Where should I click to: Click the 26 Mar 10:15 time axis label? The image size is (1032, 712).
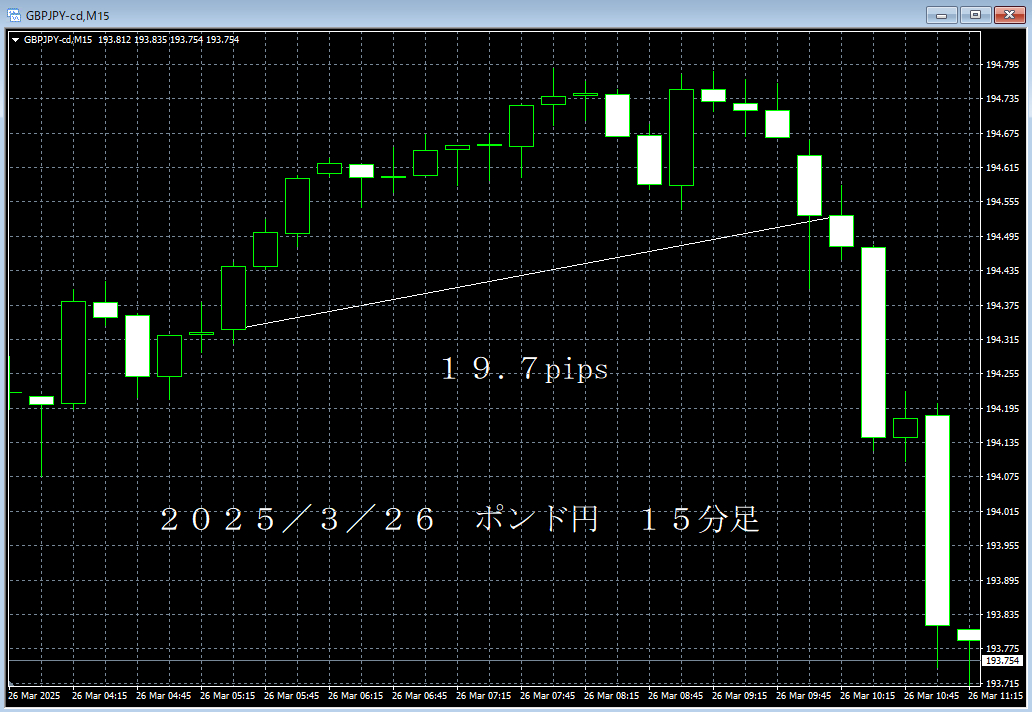[867, 696]
